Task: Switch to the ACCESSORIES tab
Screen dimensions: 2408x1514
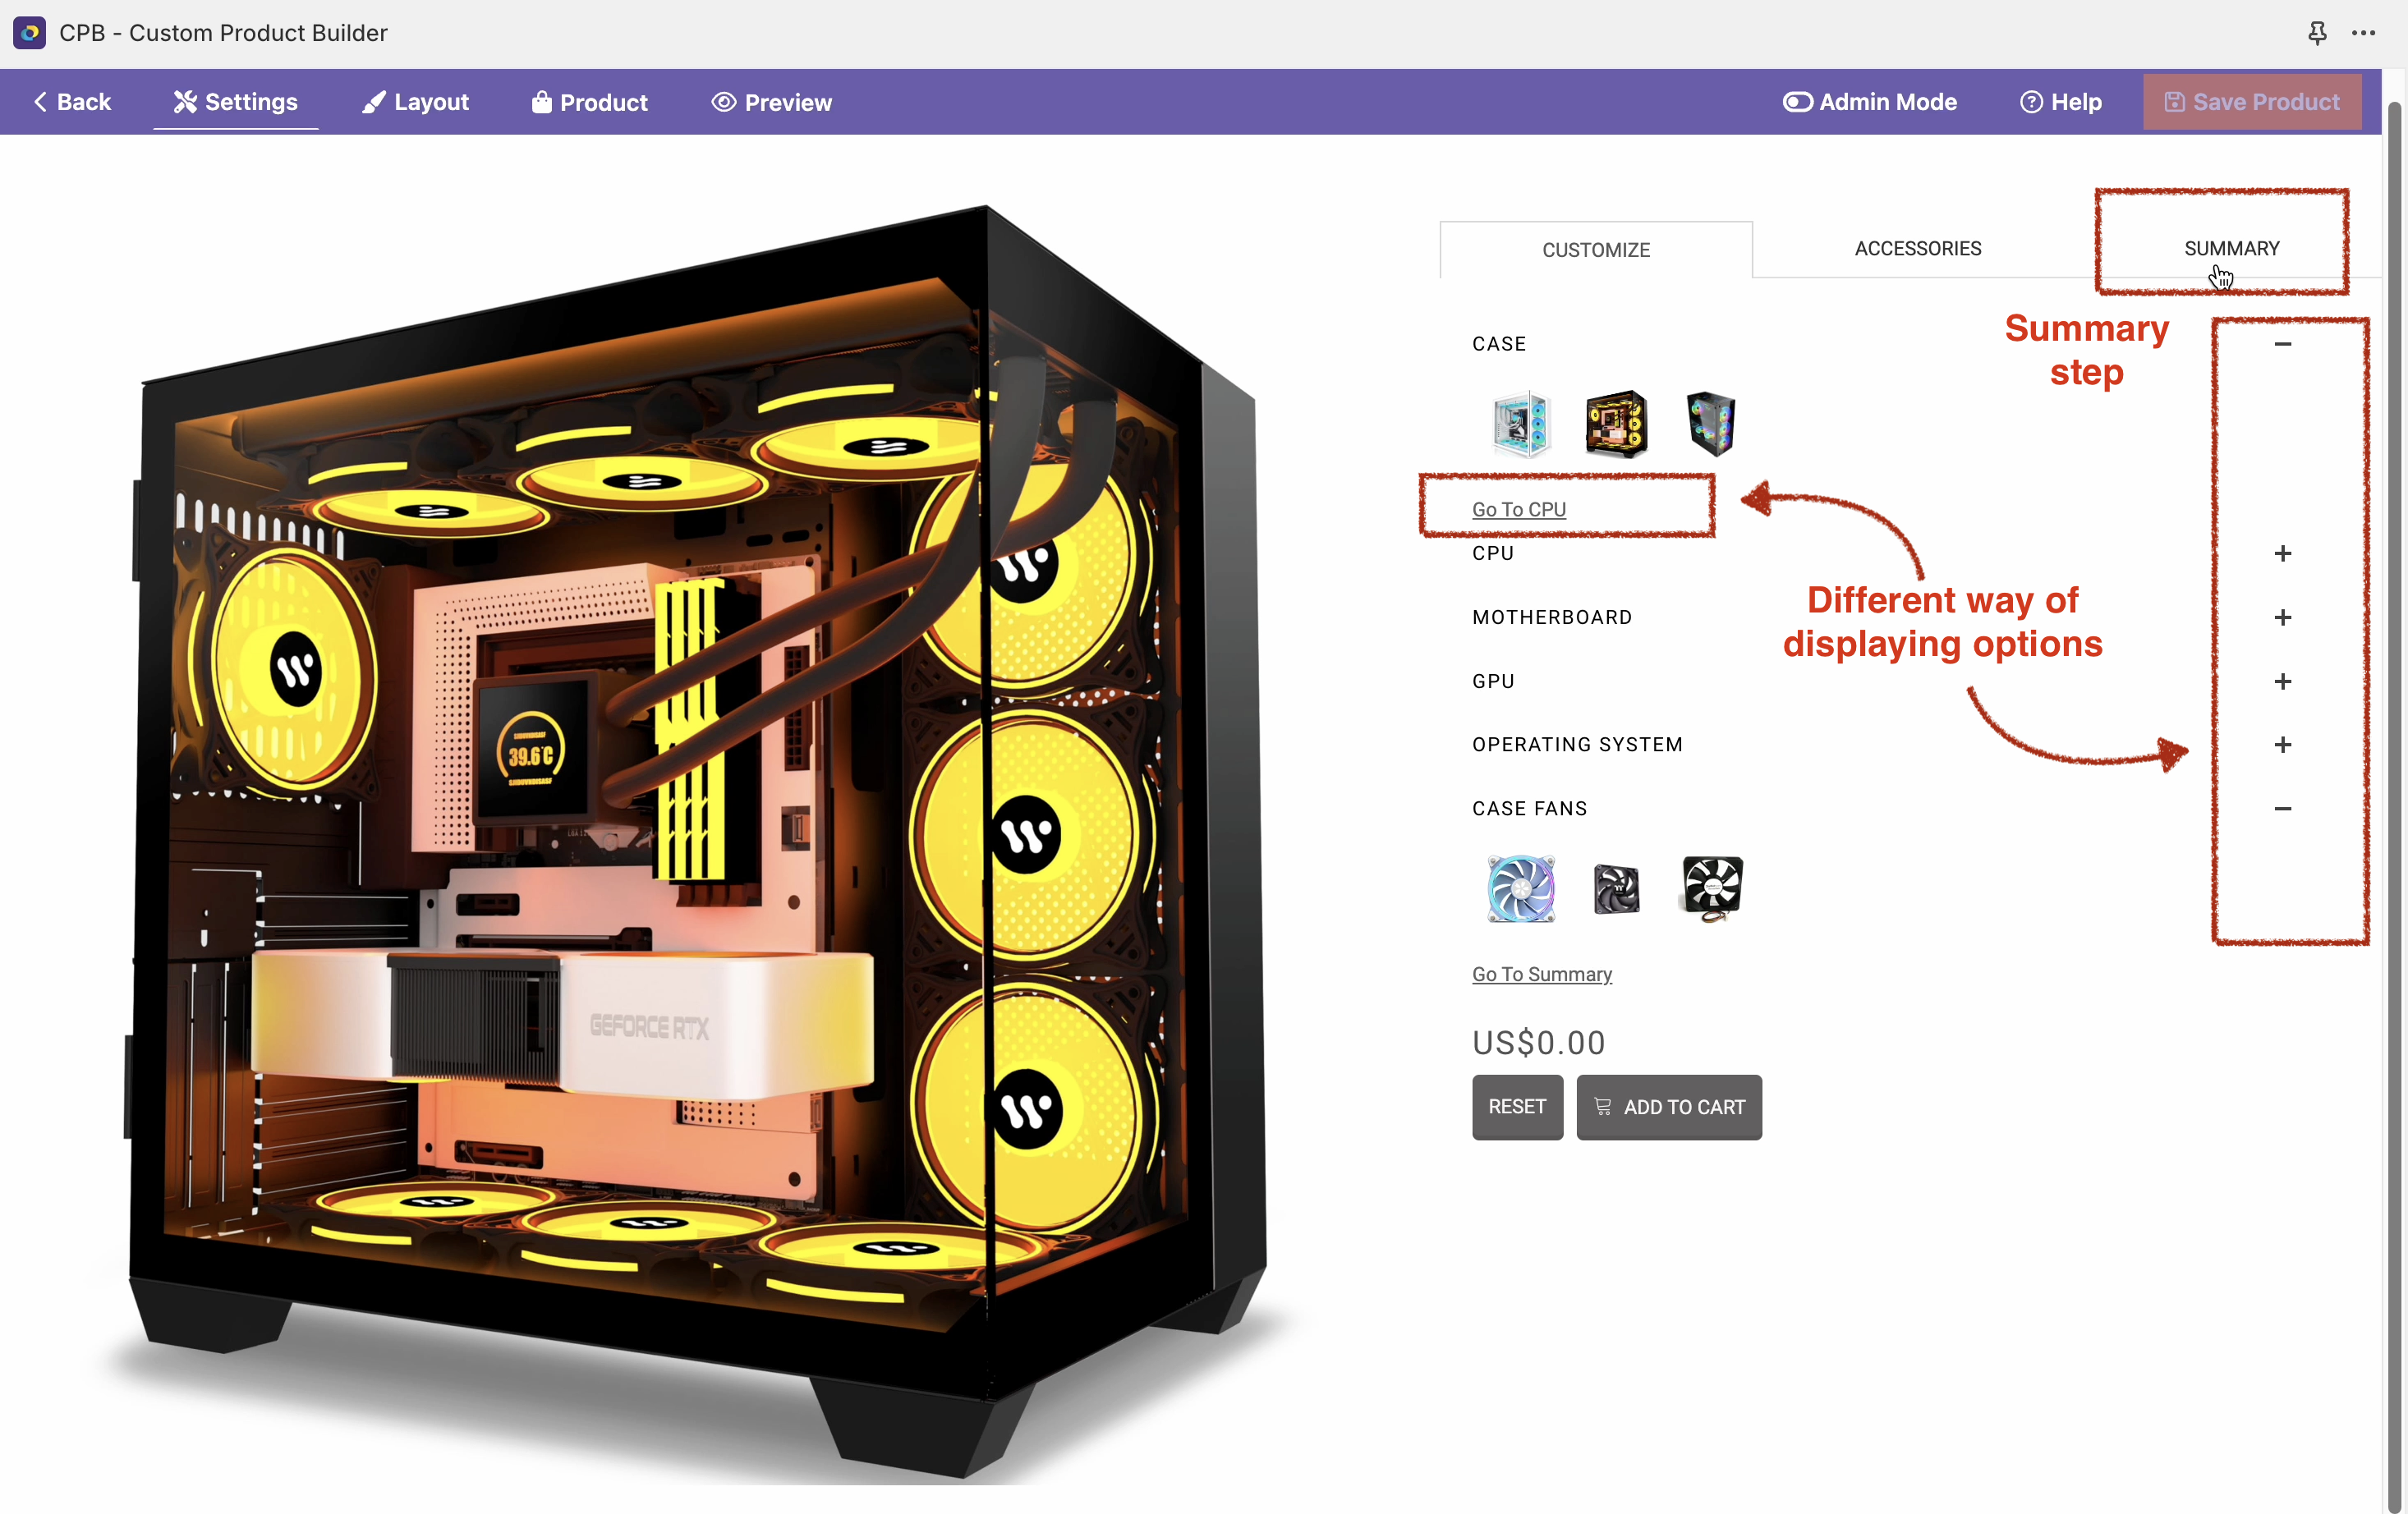Action: (1917, 248)
